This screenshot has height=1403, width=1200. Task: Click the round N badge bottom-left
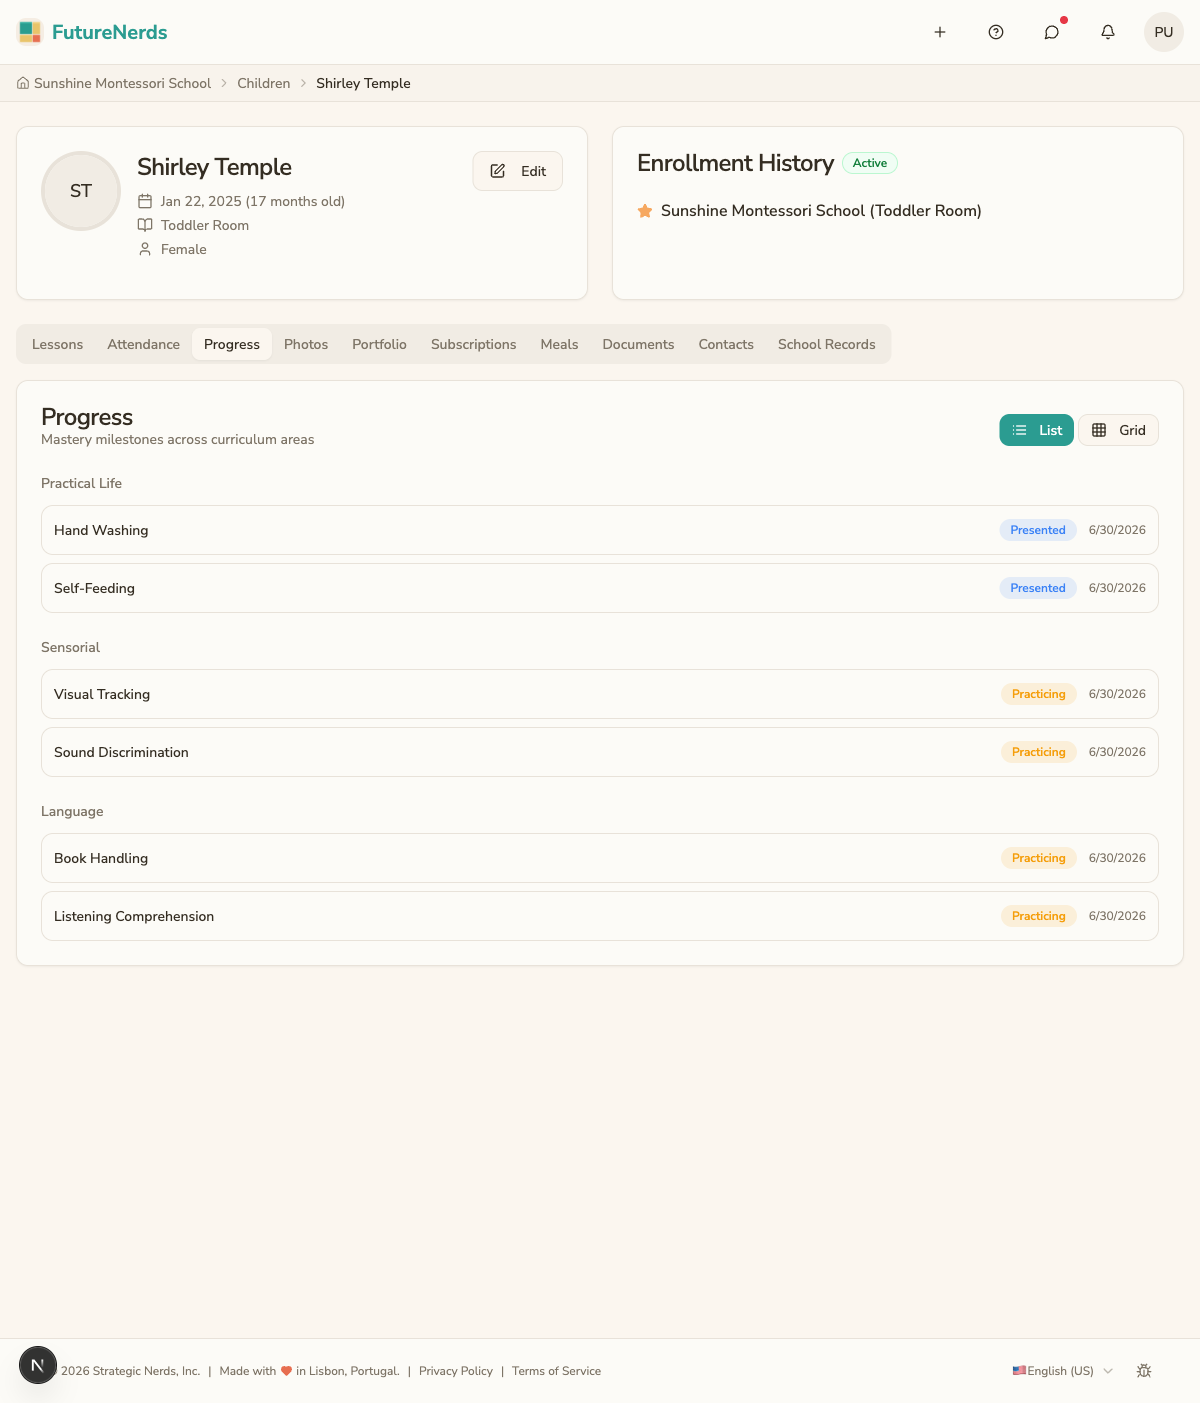click(x=38, y=1365)
